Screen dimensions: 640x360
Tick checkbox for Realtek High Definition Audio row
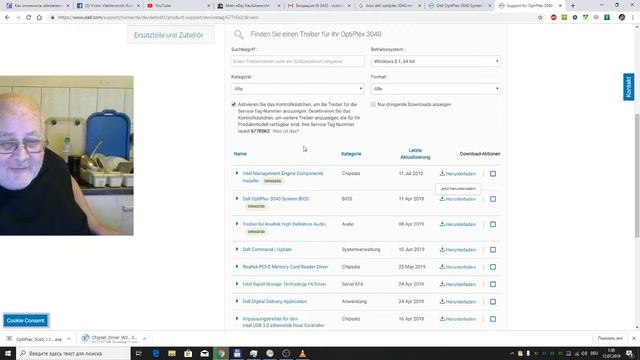(x=493, y=224)
